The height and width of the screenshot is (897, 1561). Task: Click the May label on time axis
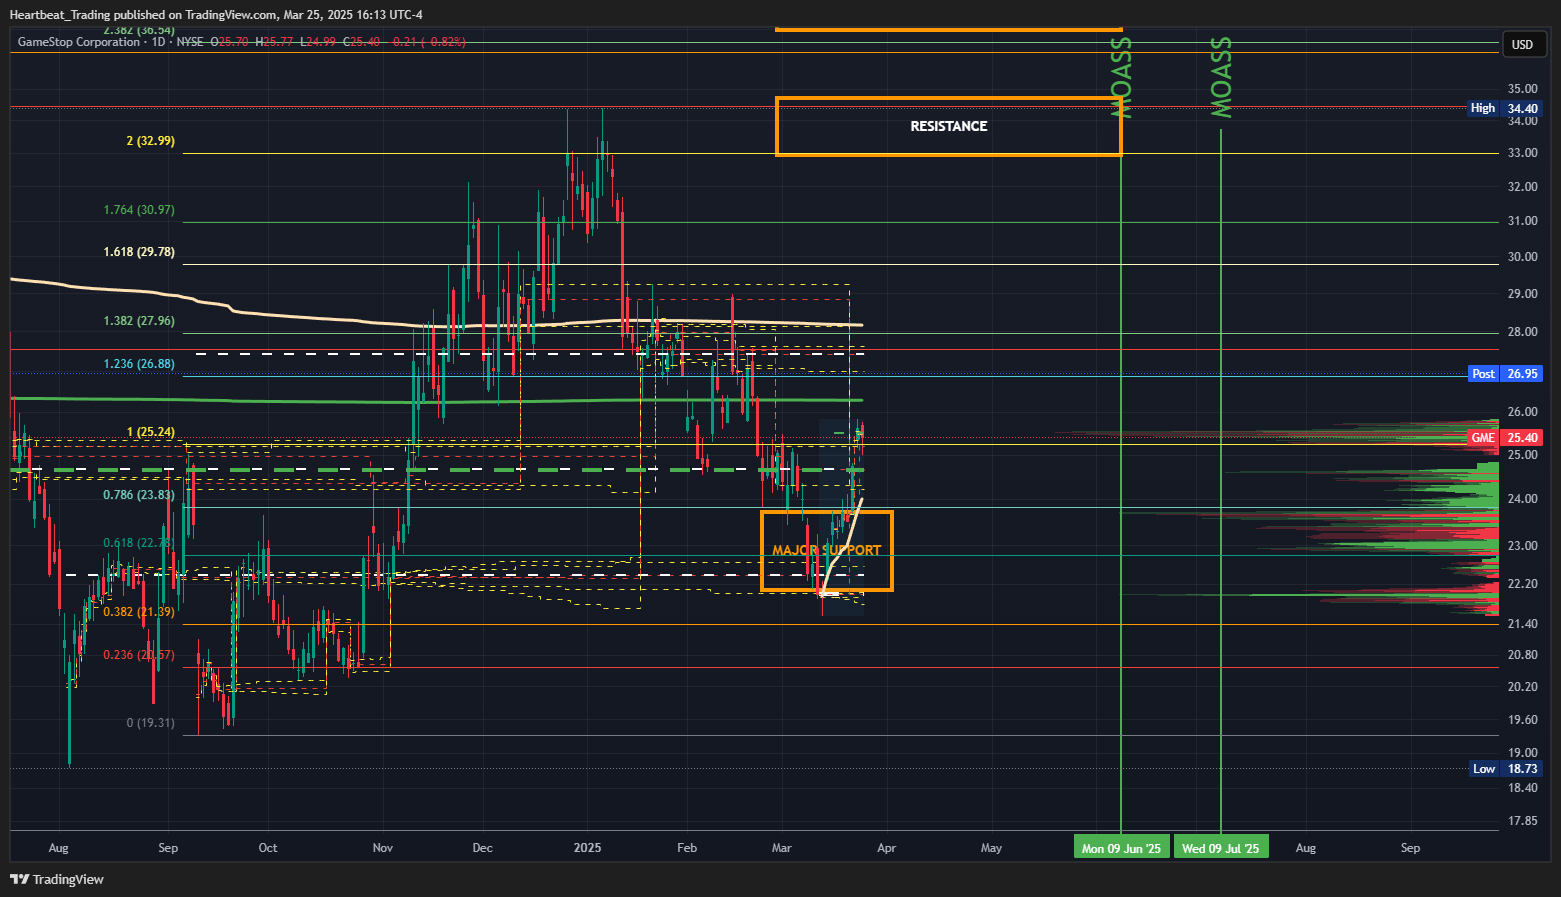[x=991, y=848]
